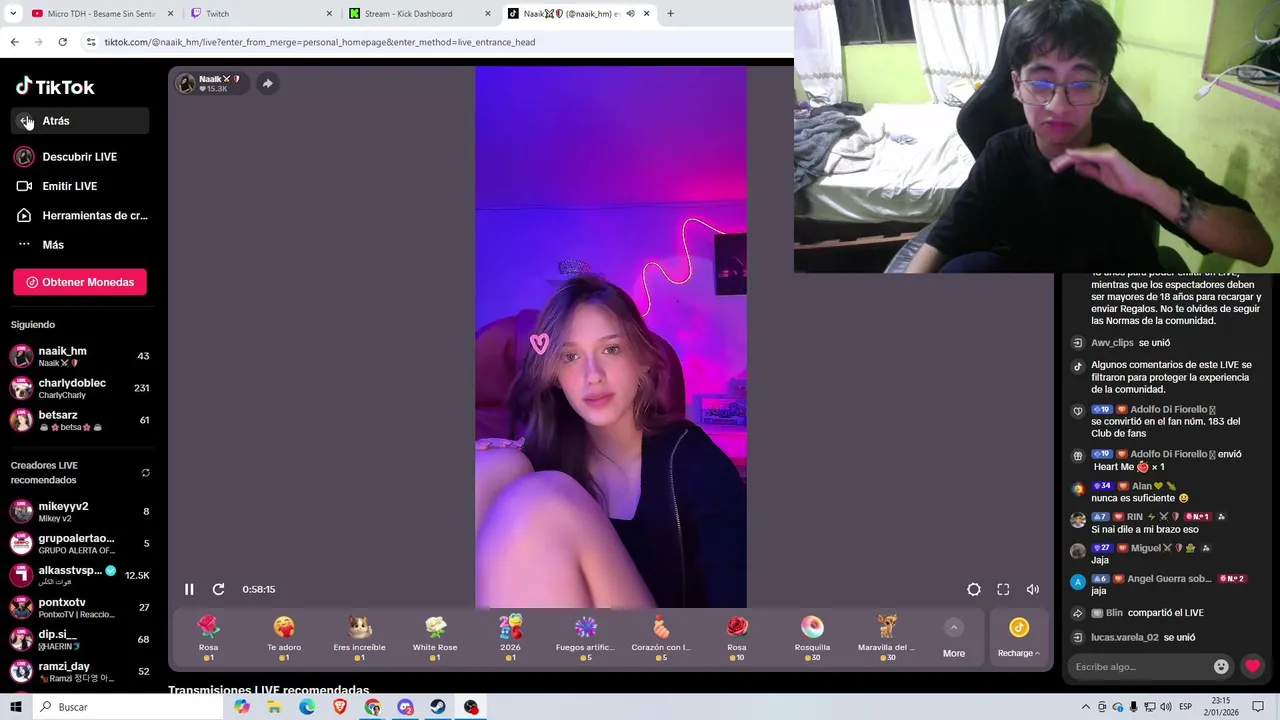Image resolution: width=1280 pixels, height=720 pixels.
Task: Tap the heart like button
Action: [1252, 666]
